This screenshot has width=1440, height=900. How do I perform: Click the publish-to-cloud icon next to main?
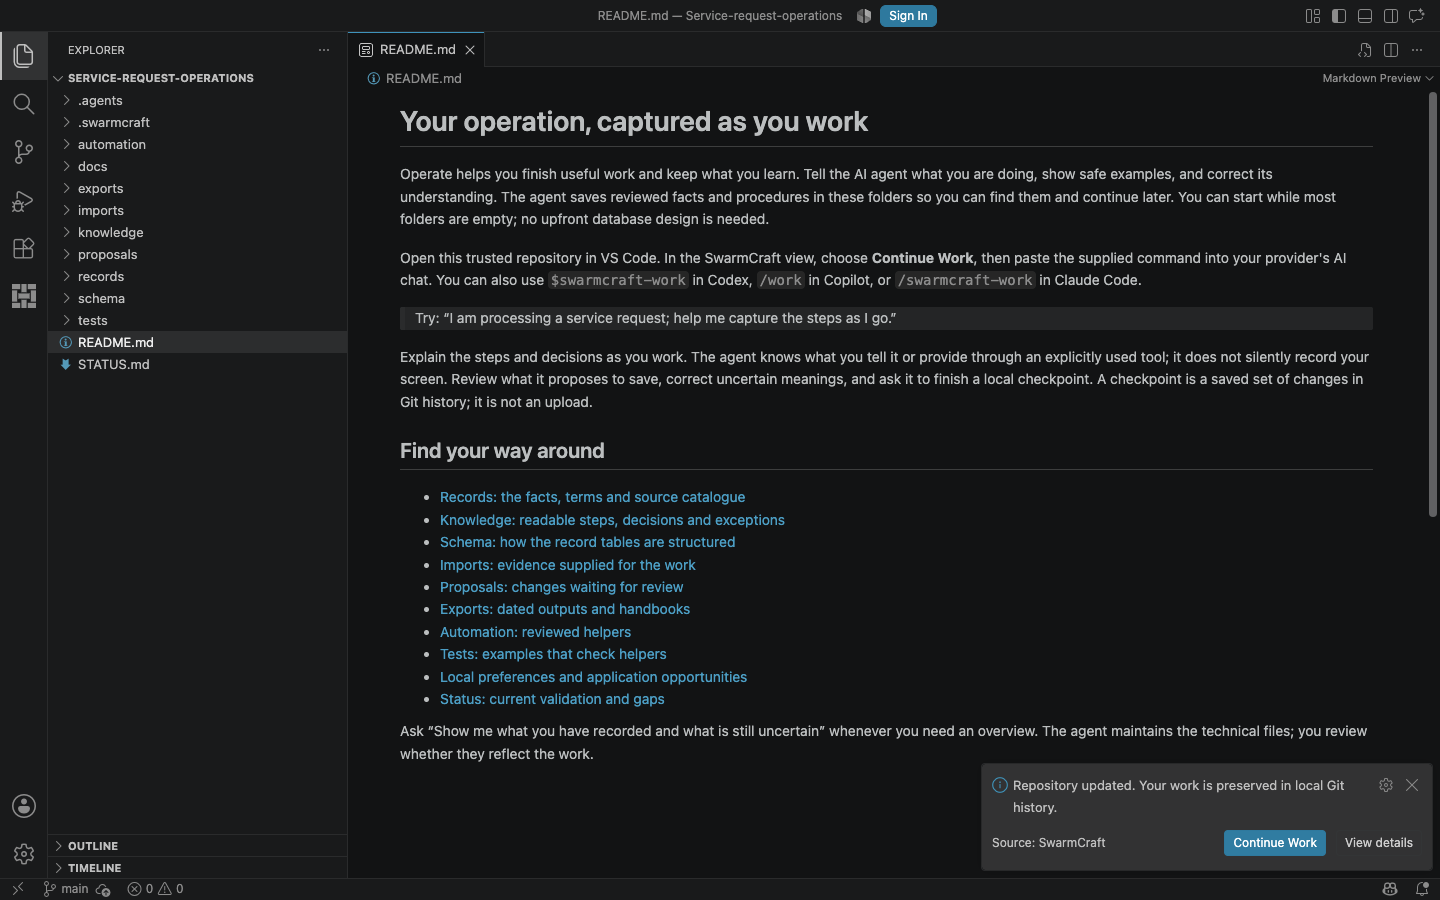103,889
